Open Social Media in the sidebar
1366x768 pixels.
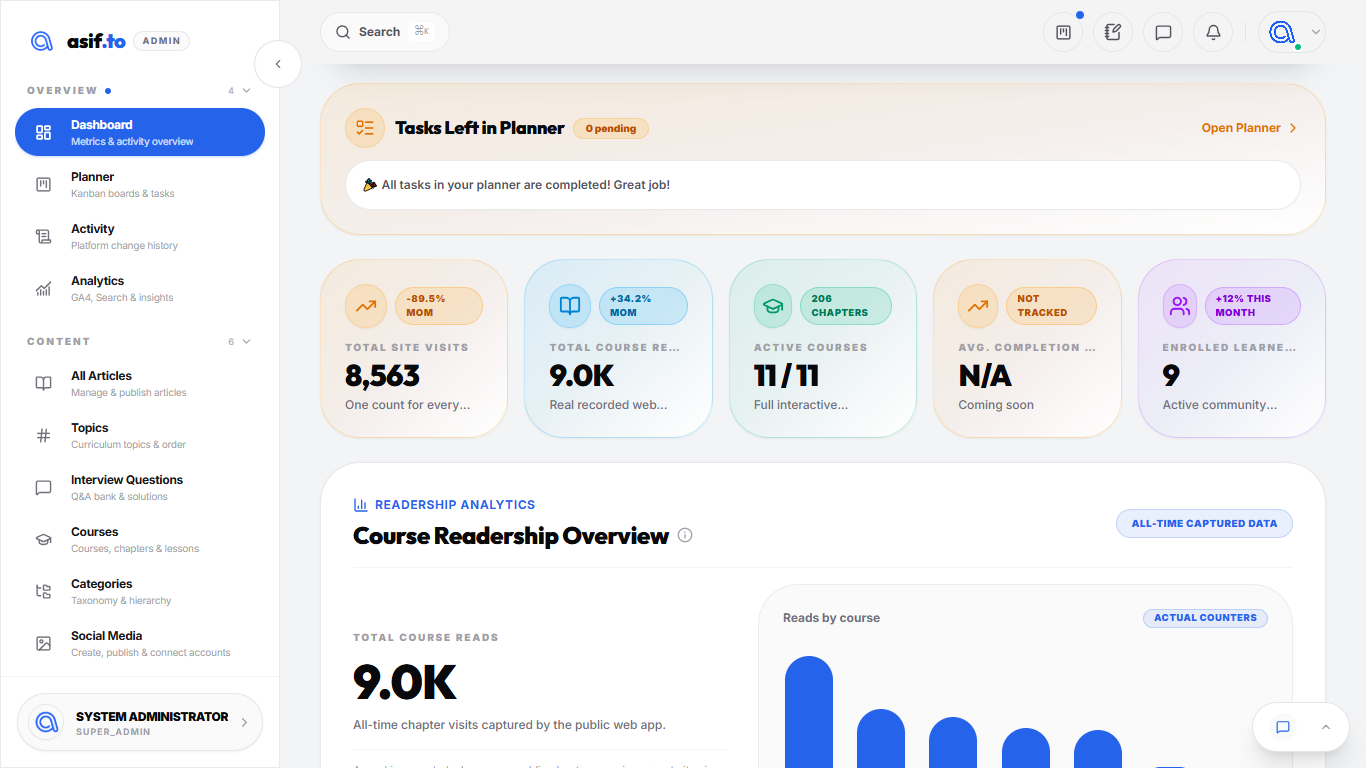pyautogui.click(x=140, y=643)
